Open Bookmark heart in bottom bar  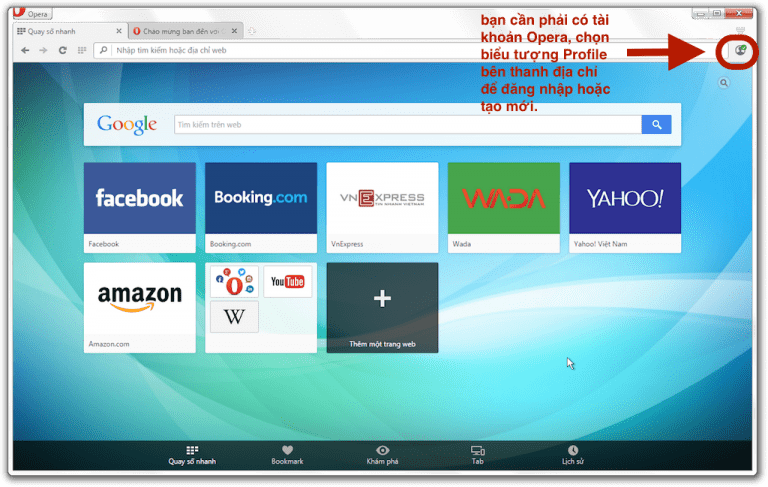coord(288,455)
